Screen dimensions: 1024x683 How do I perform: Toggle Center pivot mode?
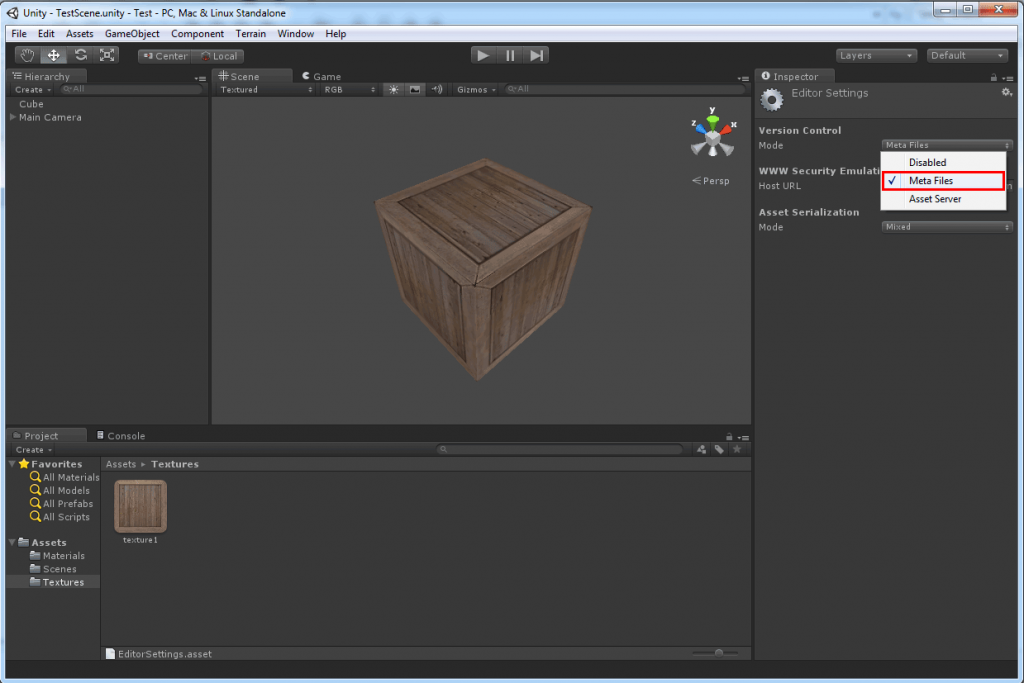click(165, 56)
